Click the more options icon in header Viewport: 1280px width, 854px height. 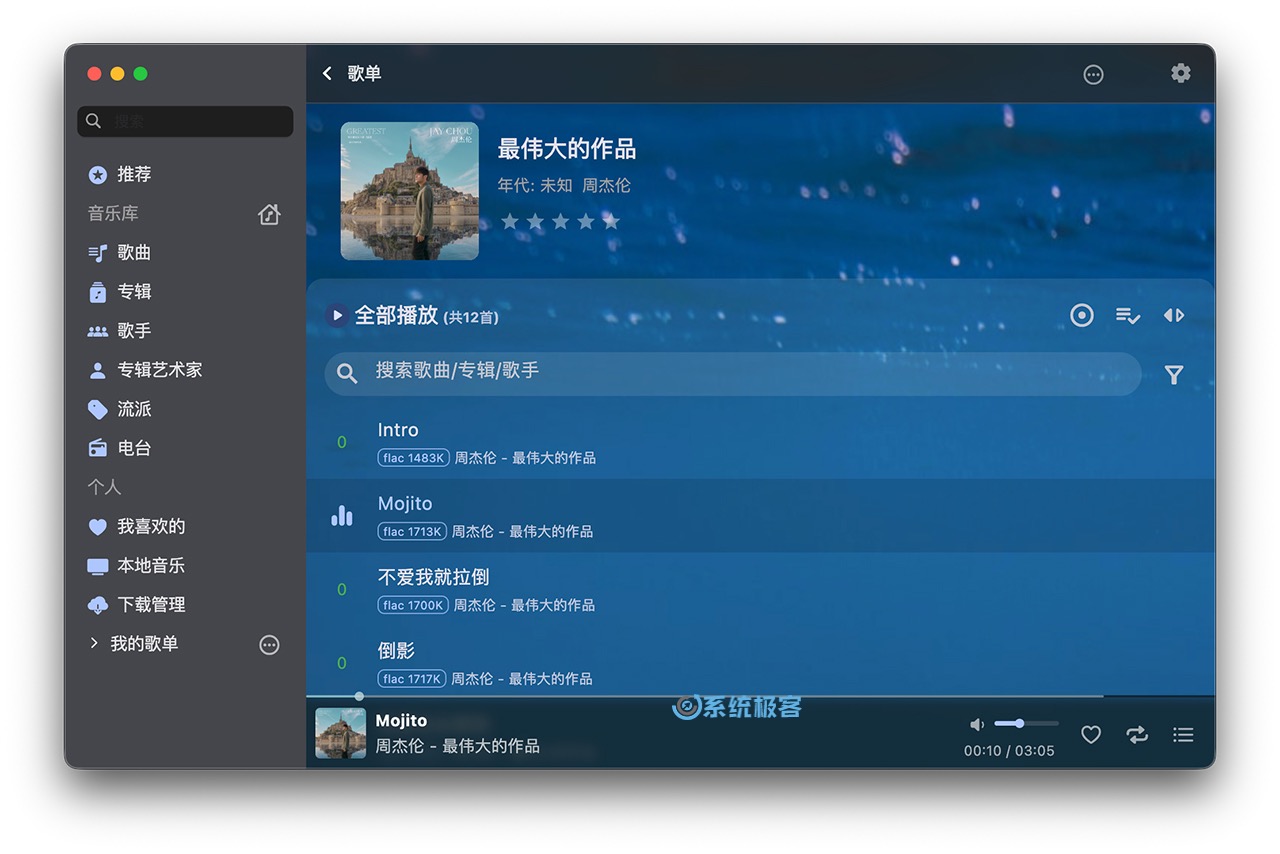1093,74
